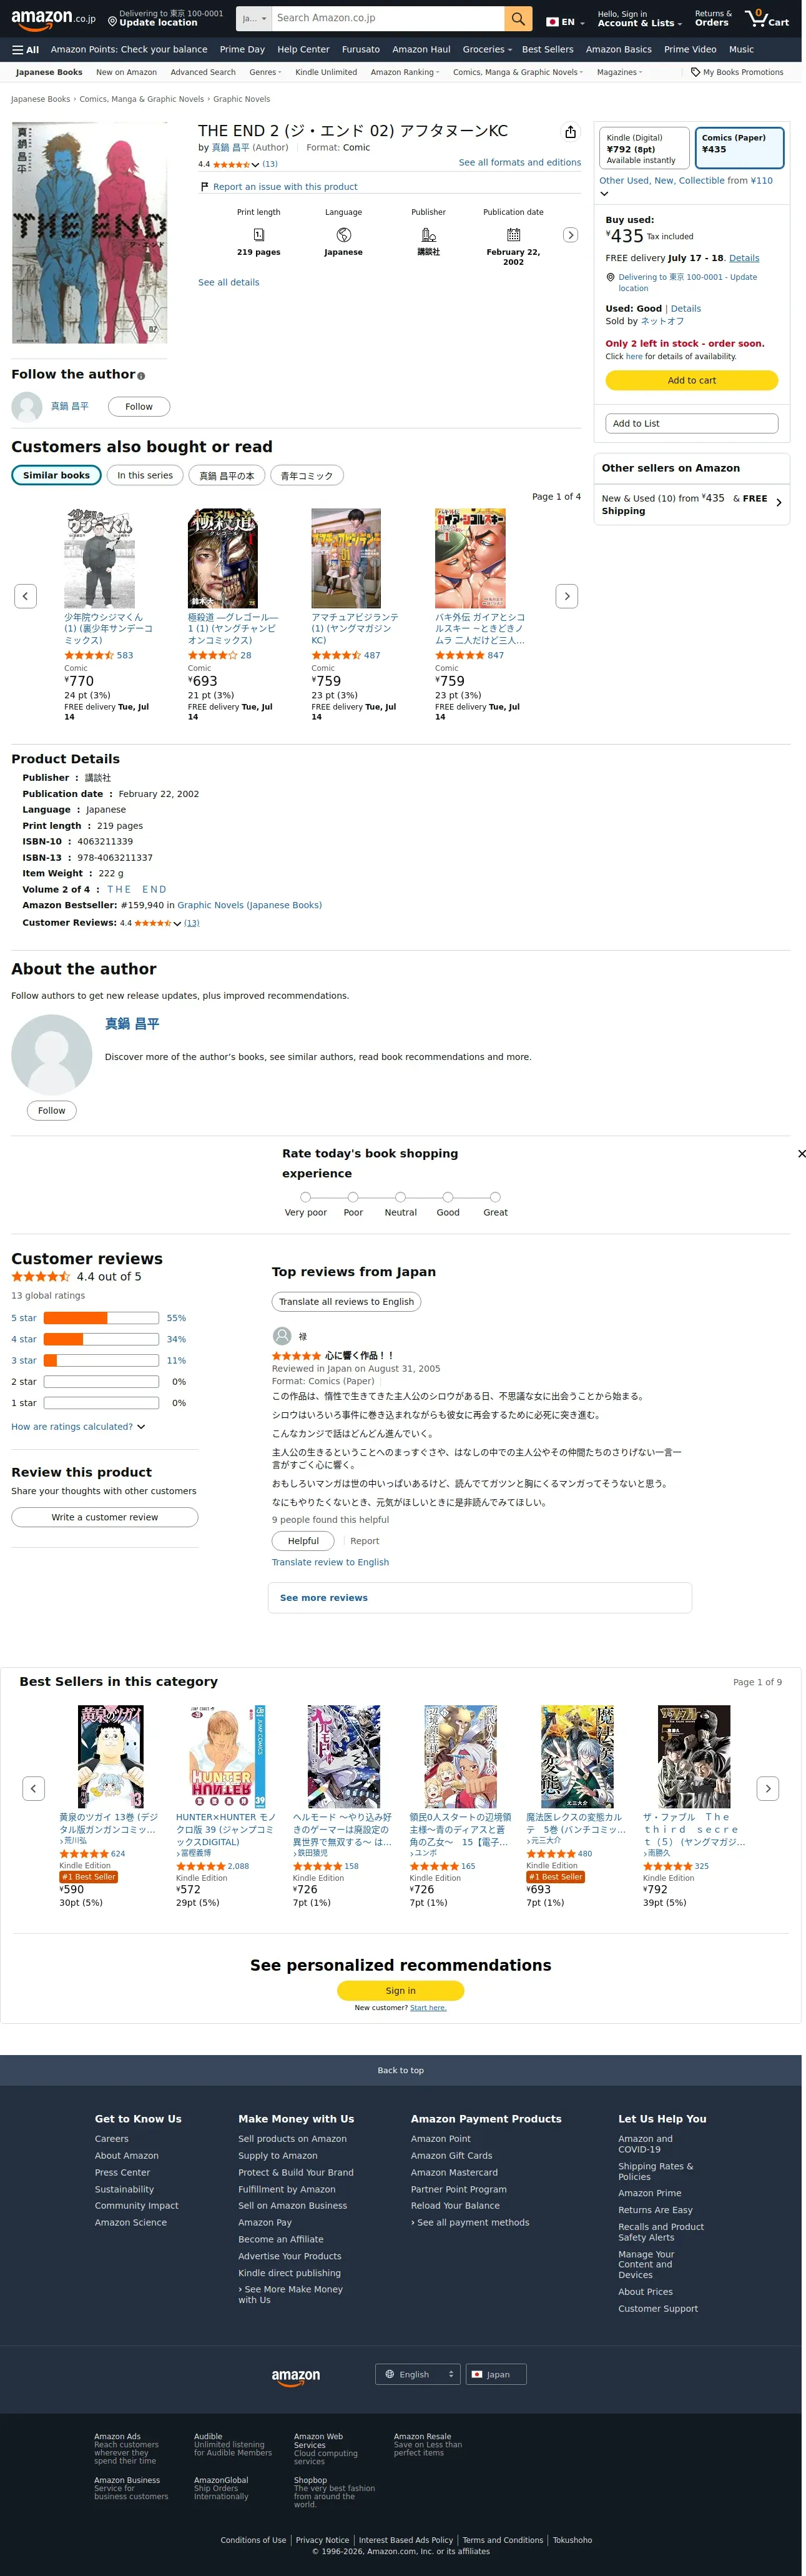Click the print length page icon
Viewport: 806px width, 2576px height.
258,234
